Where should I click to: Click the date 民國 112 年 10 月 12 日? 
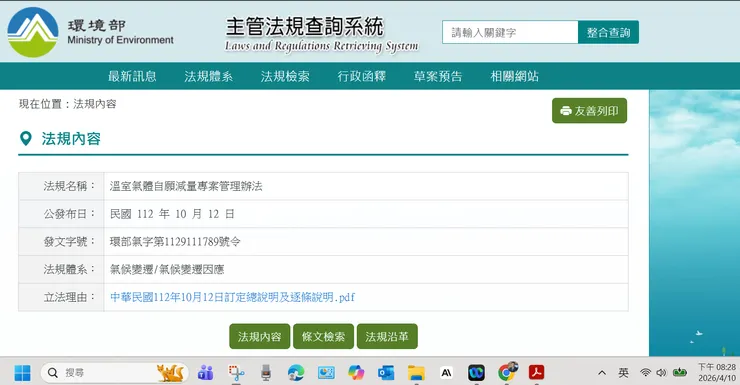coord(172,214)
